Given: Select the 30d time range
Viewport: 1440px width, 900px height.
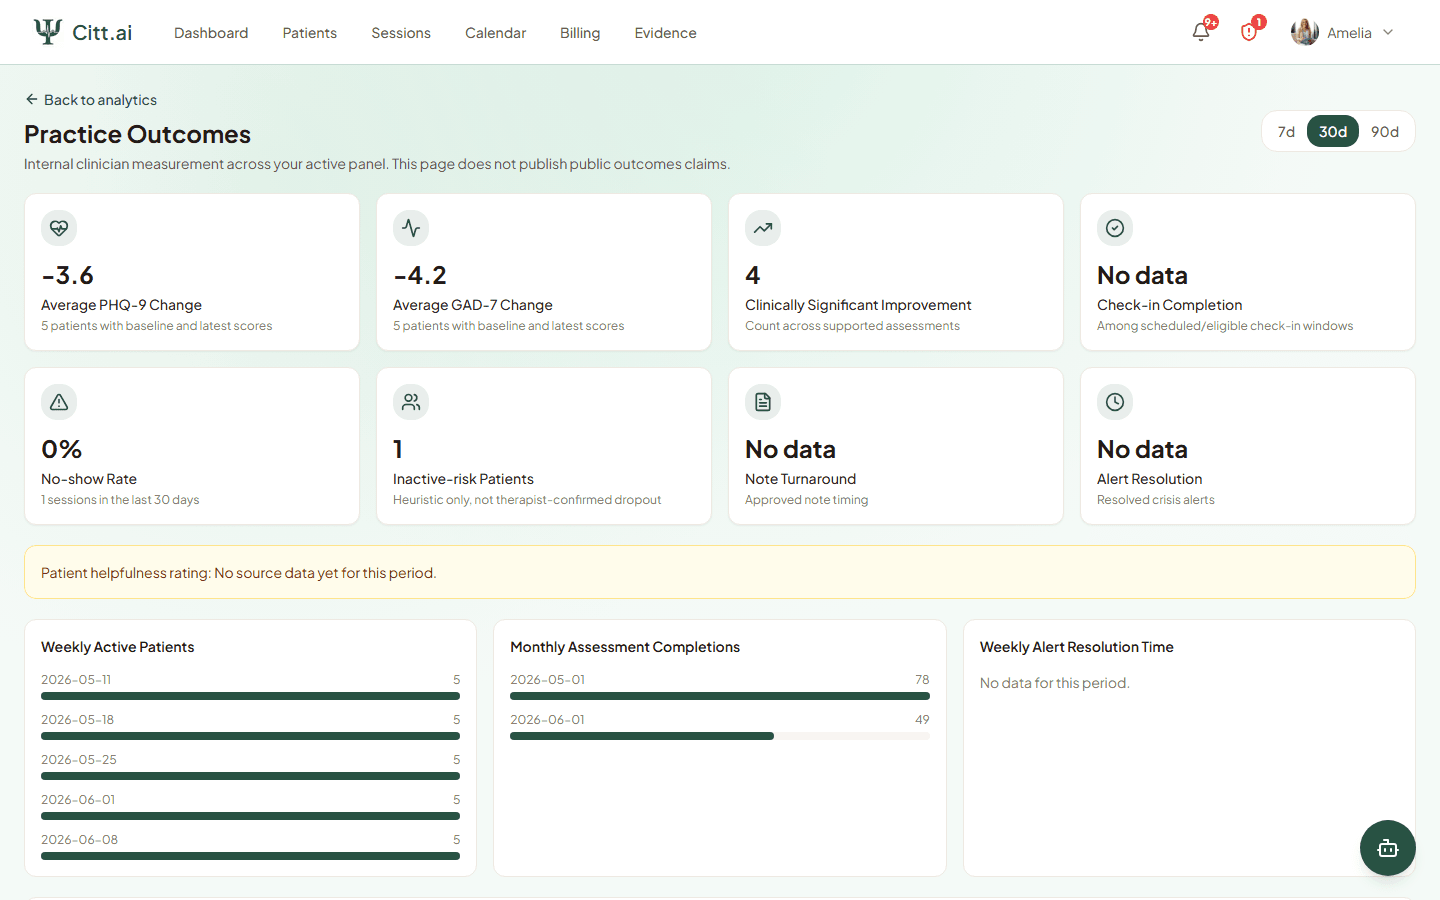Looking at the screenshot, I should [1333, 131].
